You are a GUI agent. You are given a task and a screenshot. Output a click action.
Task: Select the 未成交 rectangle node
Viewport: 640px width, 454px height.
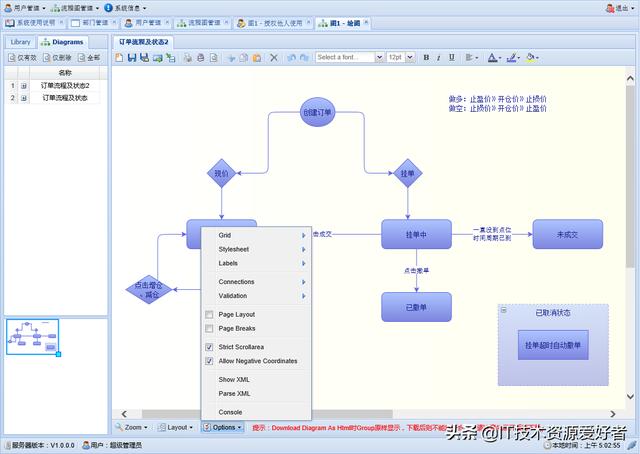(567, 234)
